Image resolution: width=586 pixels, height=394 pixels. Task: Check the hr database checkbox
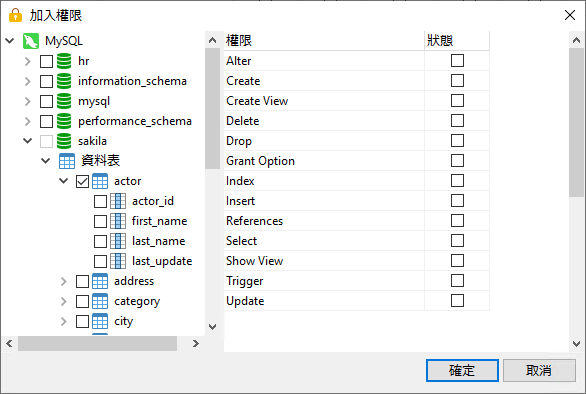pos(46,61)
